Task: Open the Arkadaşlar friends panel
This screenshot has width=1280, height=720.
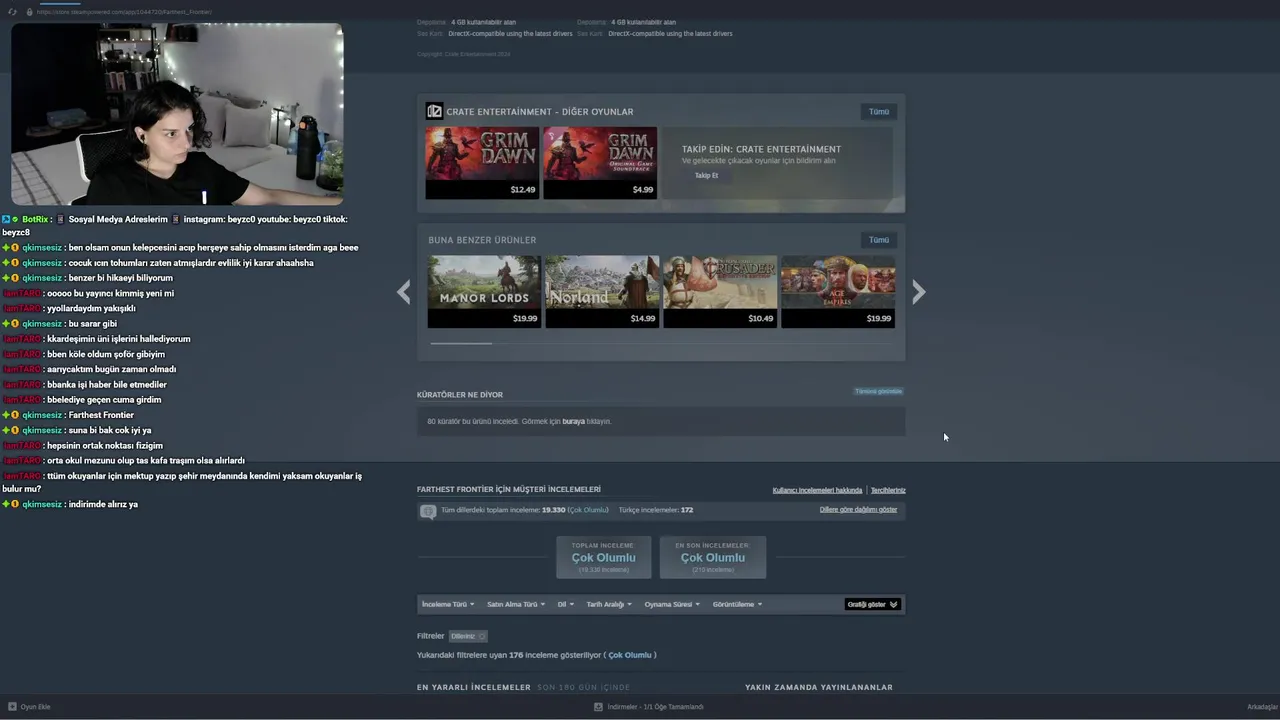Action: pyautogui.click(x=1261, y=707)
